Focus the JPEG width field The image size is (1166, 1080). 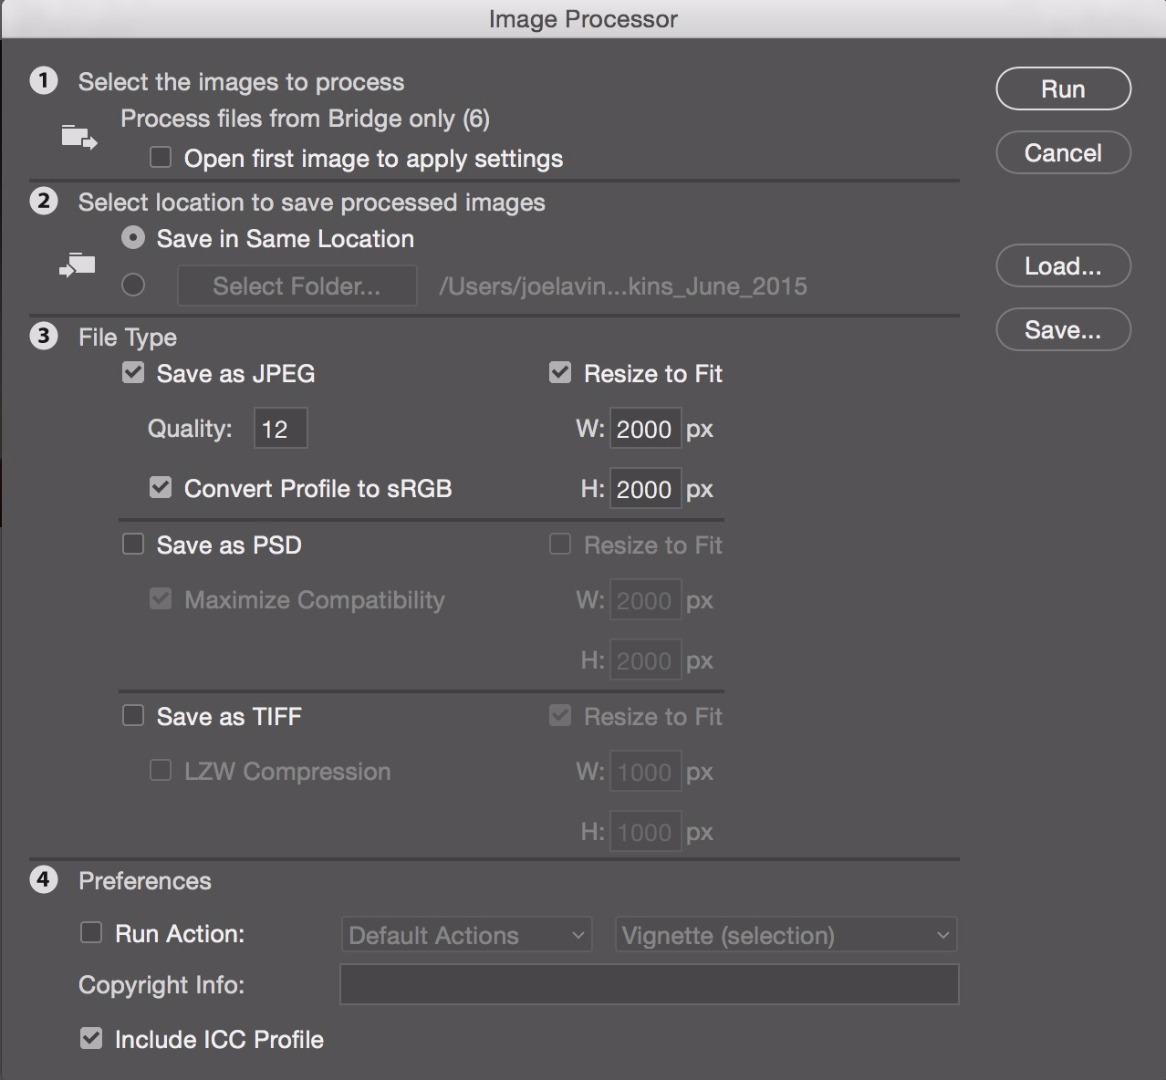[x=645, y=428]
